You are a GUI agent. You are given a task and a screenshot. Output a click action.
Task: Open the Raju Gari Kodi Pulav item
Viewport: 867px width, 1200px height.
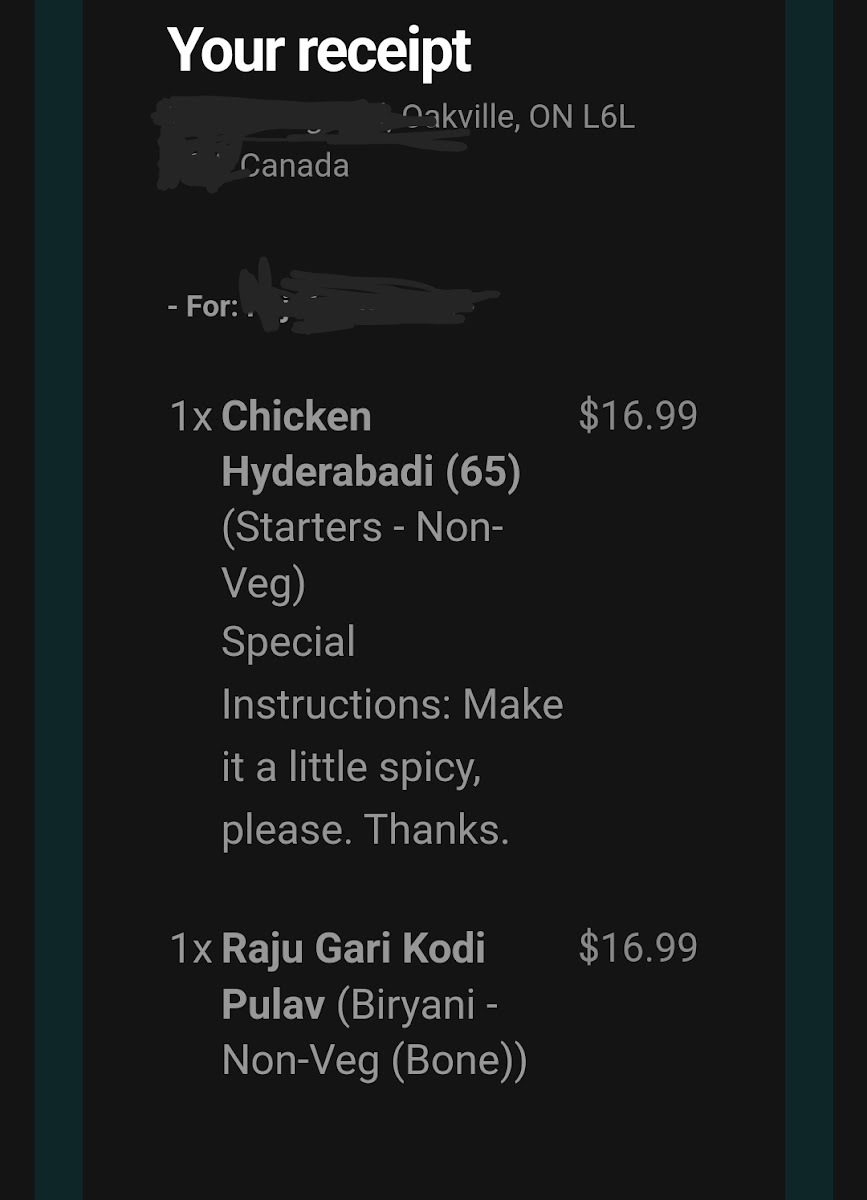point(352,950)
